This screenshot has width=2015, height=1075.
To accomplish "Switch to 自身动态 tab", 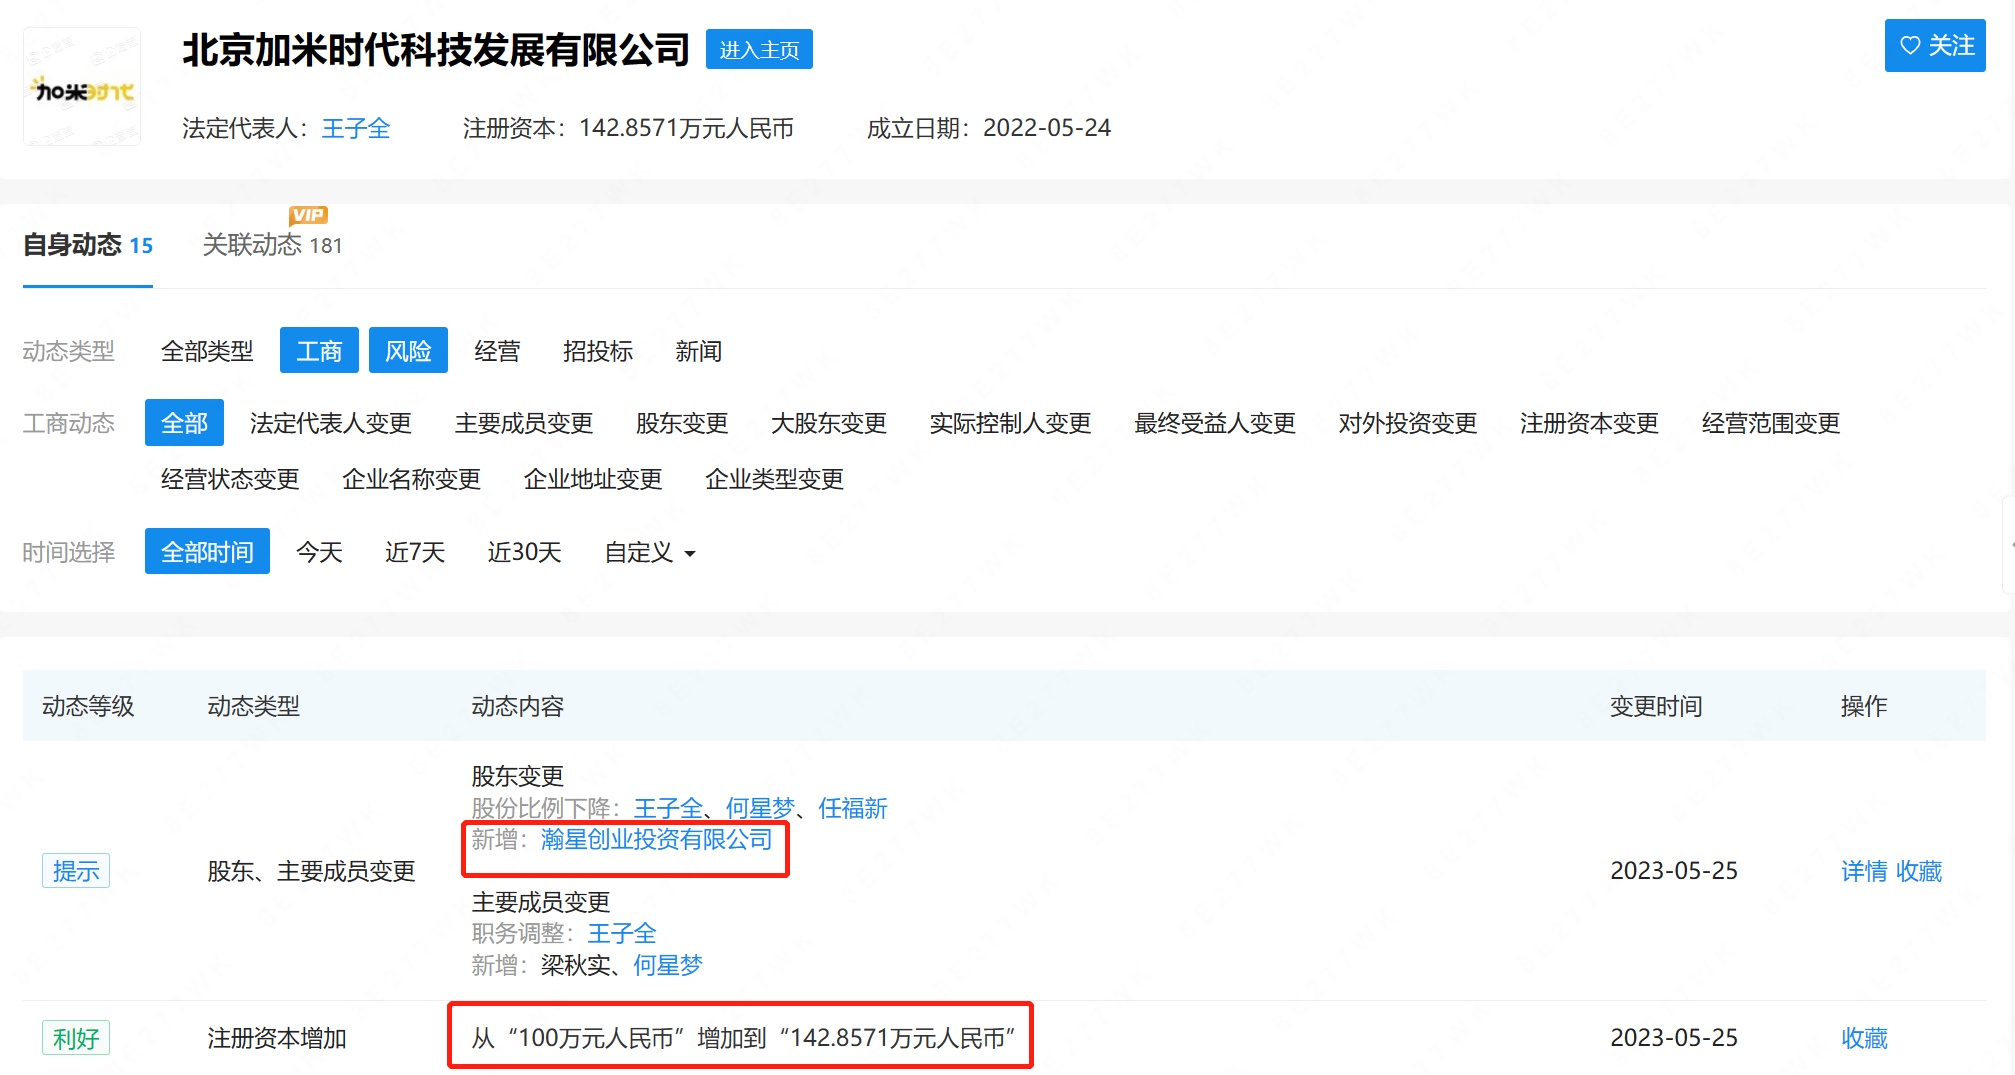I will click(x=88, y=245).
